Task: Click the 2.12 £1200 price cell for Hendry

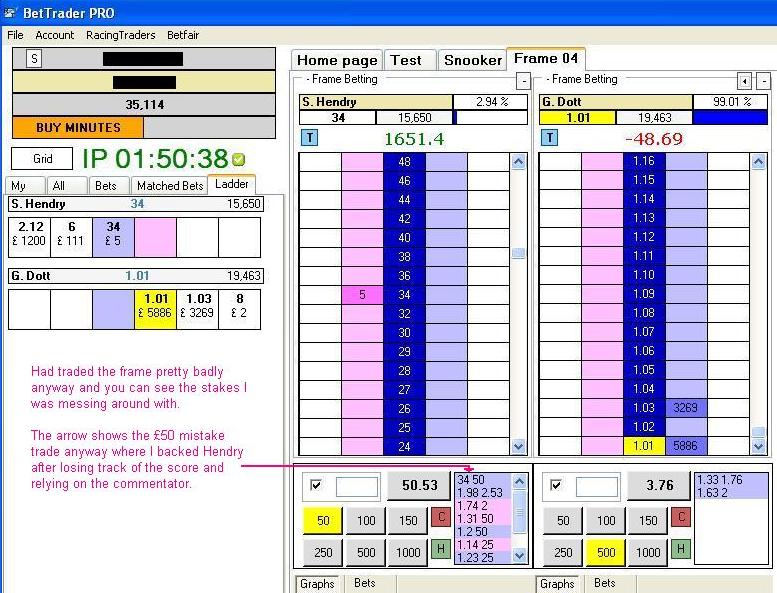Action: [30, 238]
